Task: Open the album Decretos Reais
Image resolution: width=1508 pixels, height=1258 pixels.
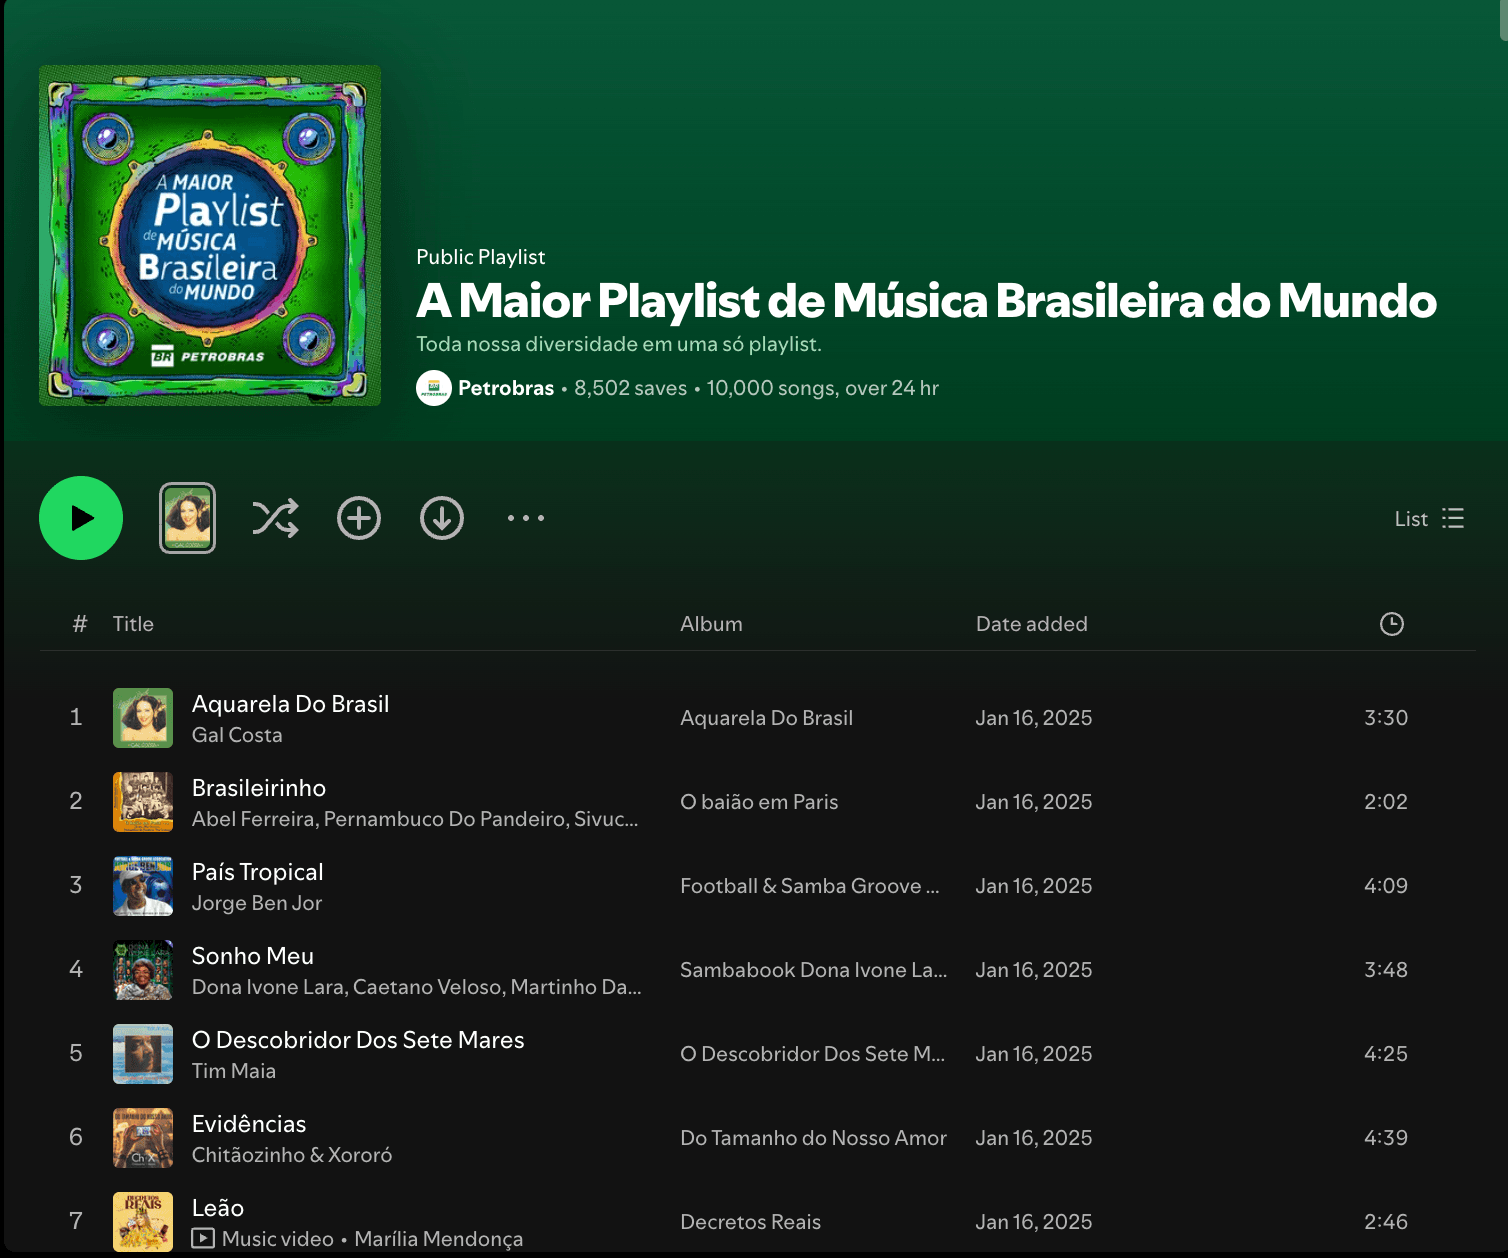Action: (750, 1222)
